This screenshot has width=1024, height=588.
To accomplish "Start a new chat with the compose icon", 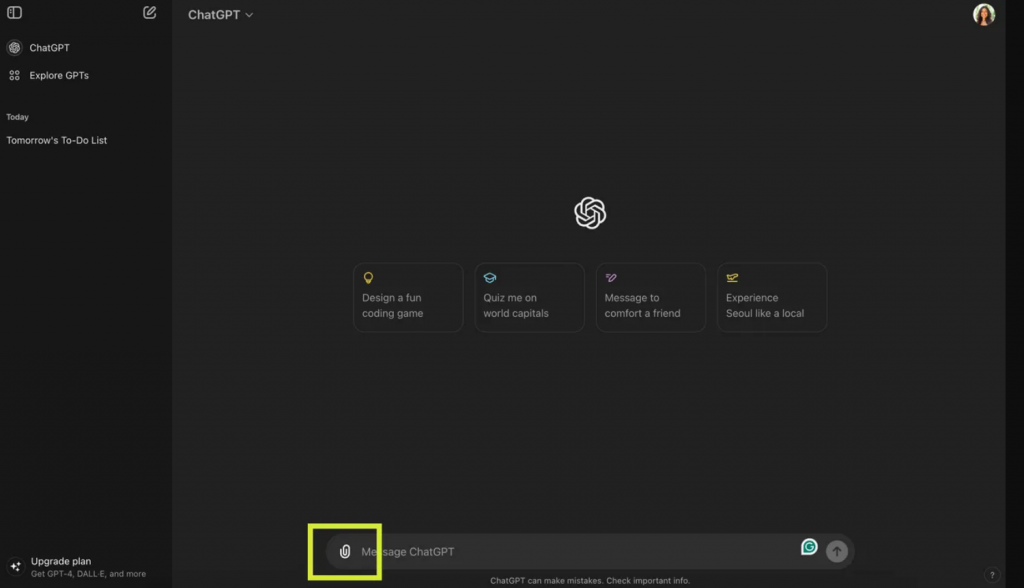I will point(150,12).
